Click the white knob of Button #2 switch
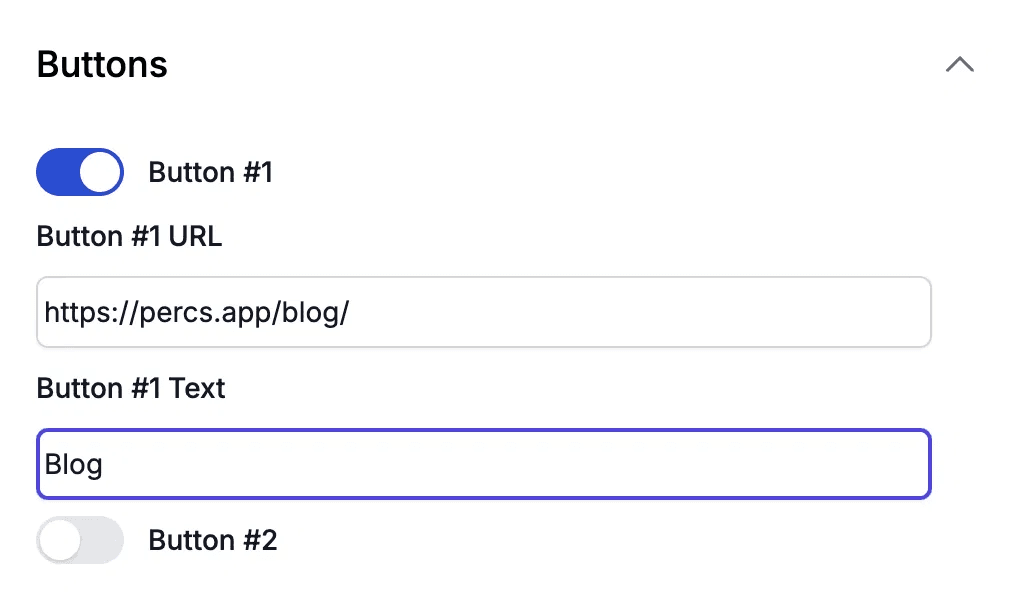This screenshot has height=612, width=1018. pos(60,540)
